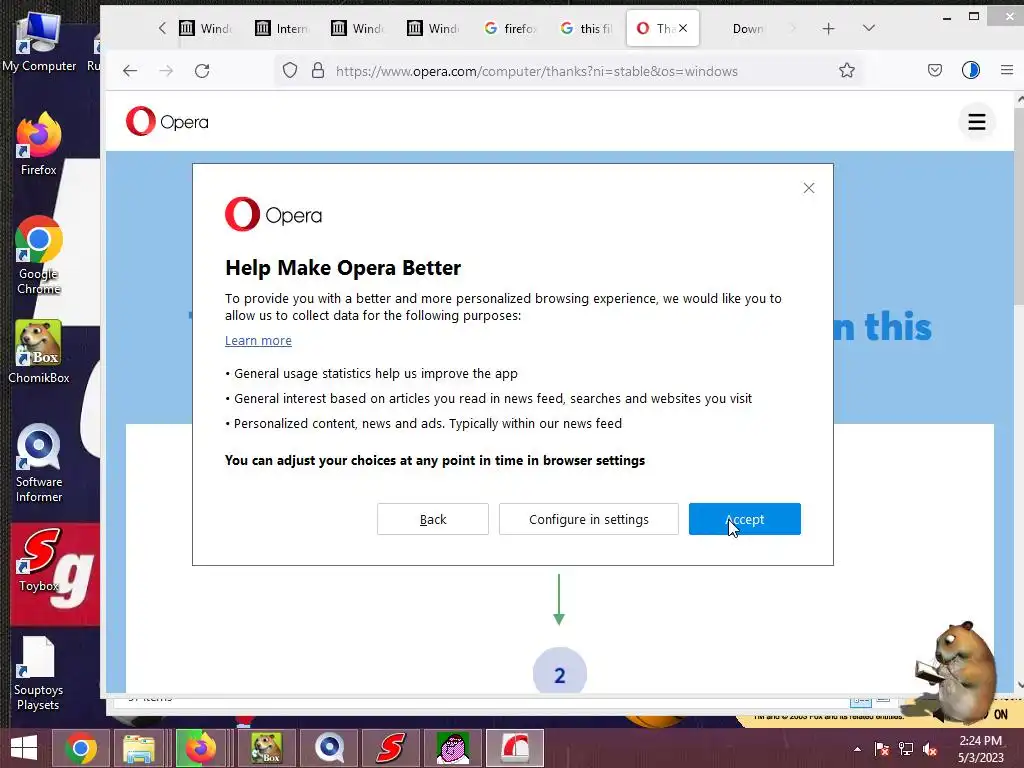Viewport: 1024px width, 768px height.
Task: Switch to the first Wind… tab
Action: click(x=206, y=28)
